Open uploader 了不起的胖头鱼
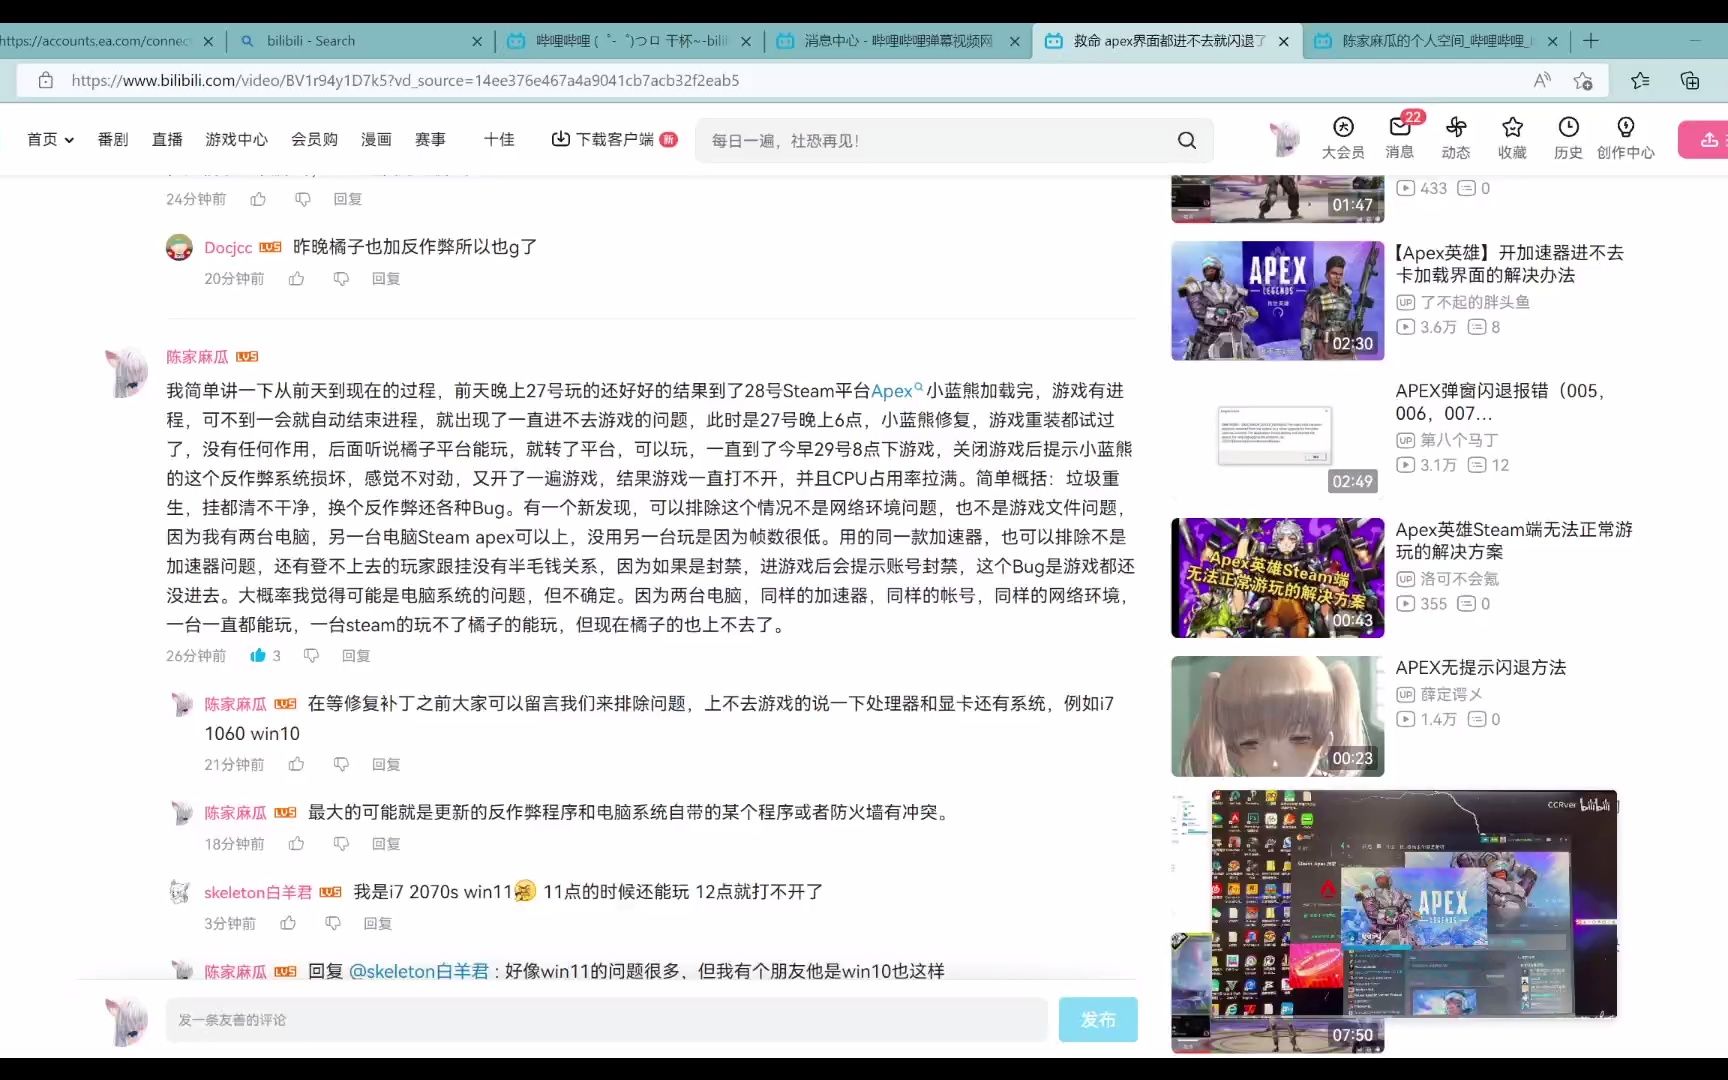This screenshot has height=1080, width=1728. tap(1475, 302)
